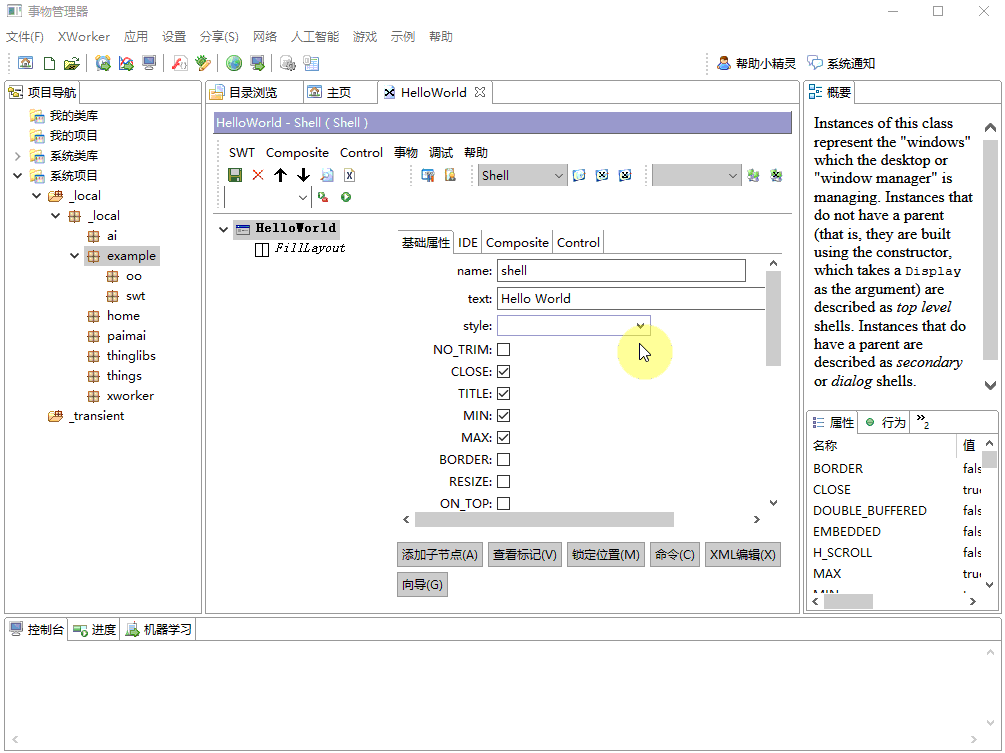Click the home icon in main toolbar
This screenshot has height=753, width=1005.
26,63
